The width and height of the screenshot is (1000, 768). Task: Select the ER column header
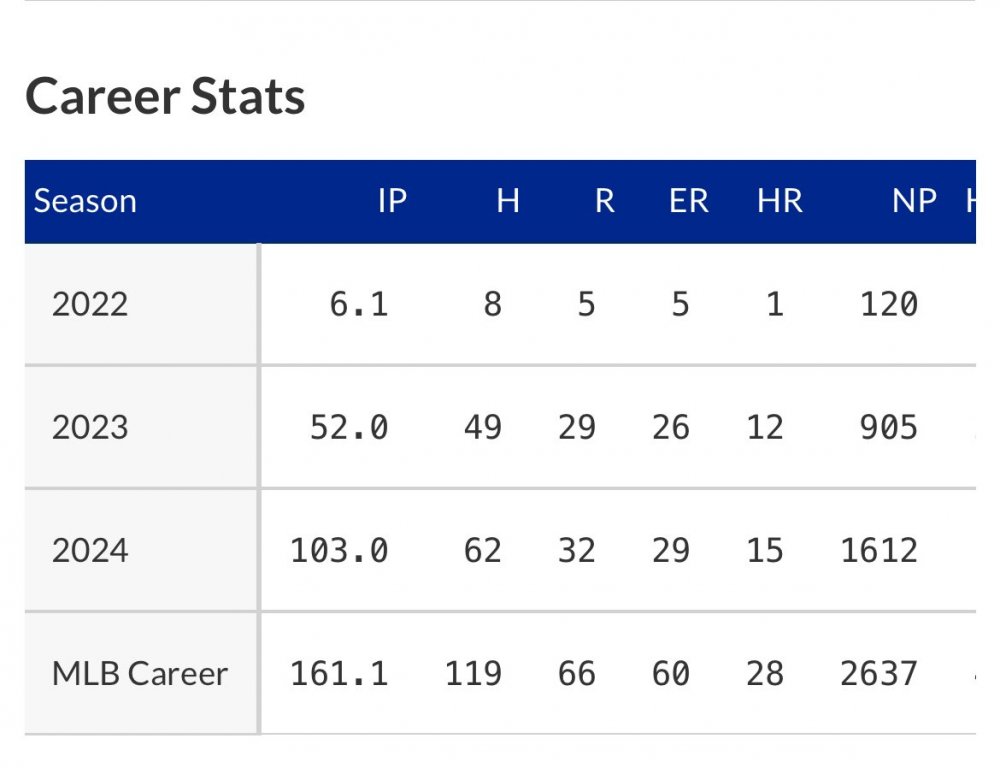688,201
